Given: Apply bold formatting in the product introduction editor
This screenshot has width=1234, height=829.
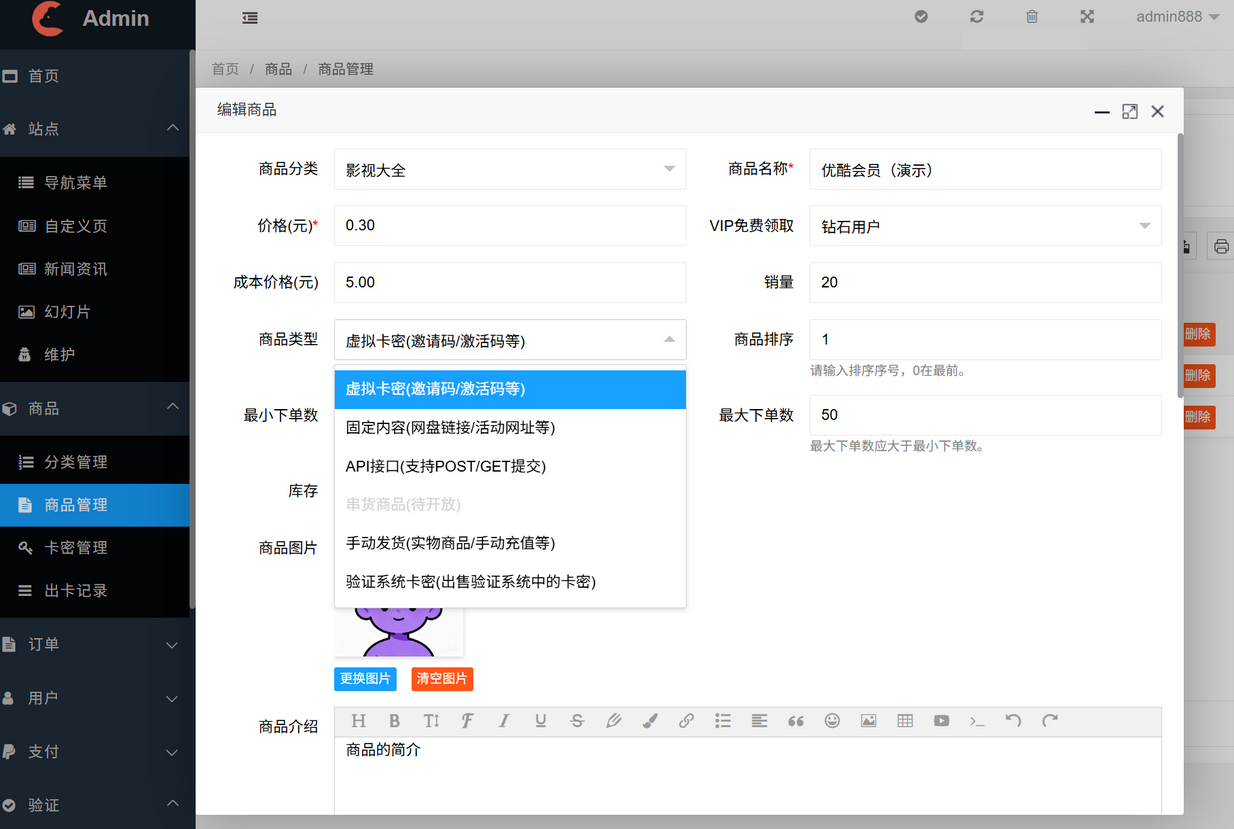Looking at the screenshot, I should click(x=394, y=720).
